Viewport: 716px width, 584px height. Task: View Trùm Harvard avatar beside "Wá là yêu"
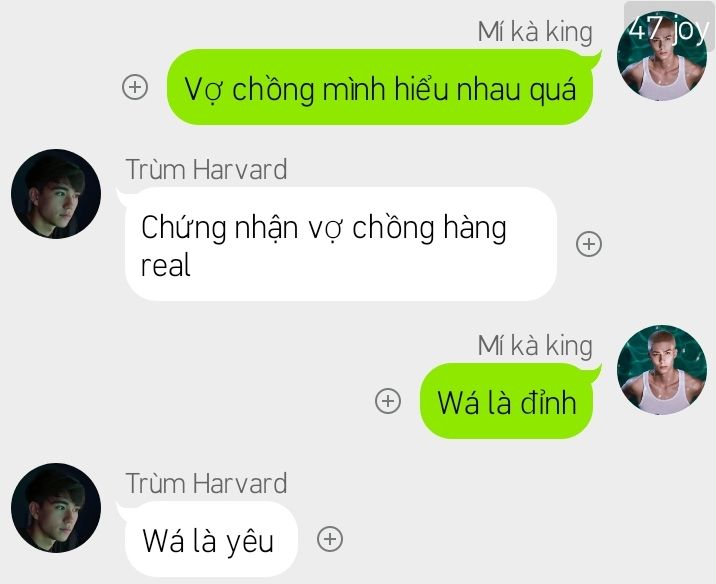coord(56,508)
